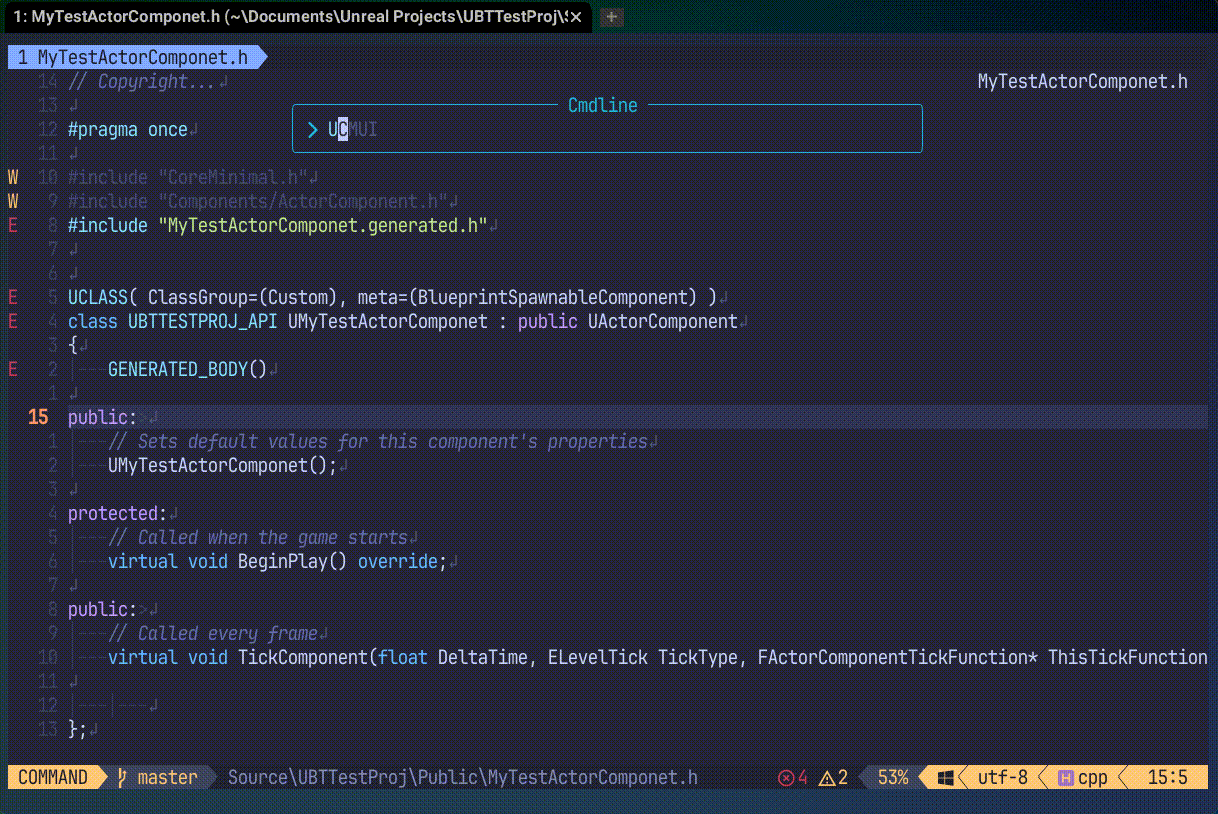Click the E error sign beside GENERATED_BODY()

13,369
